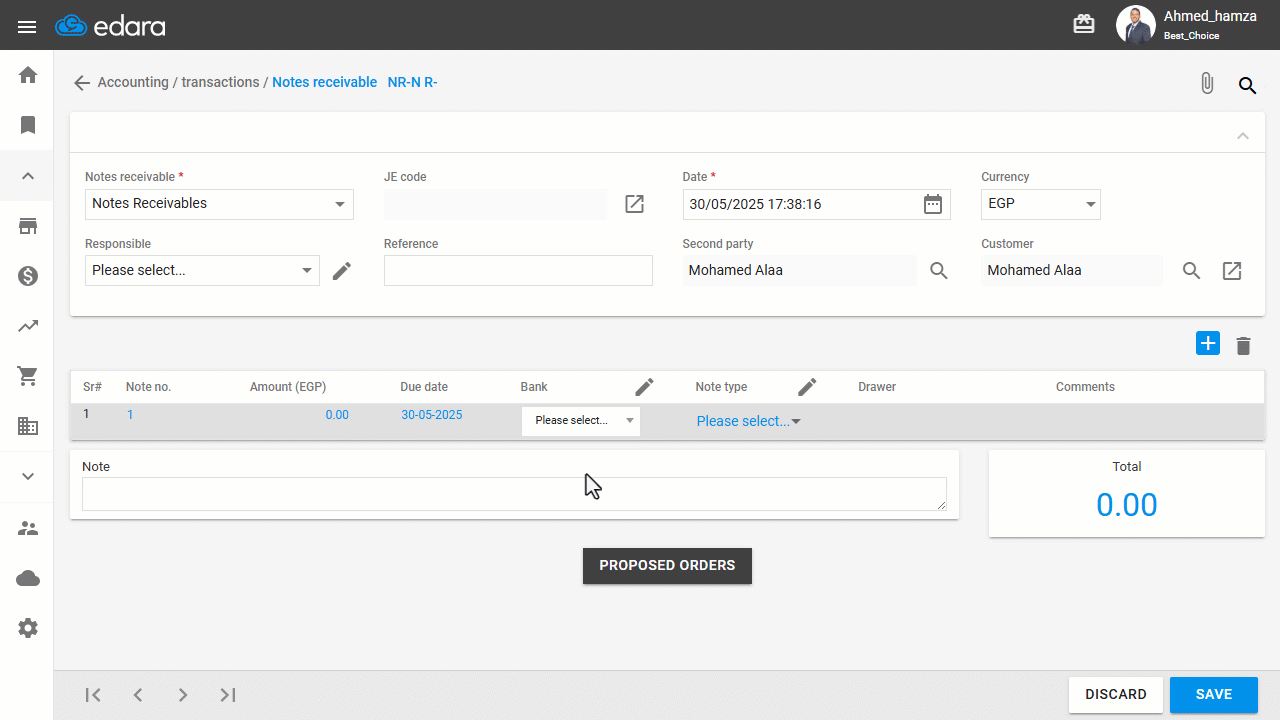Click the edara cloud logo
This screenshot has height=720, width=1280.
(110, 26)
